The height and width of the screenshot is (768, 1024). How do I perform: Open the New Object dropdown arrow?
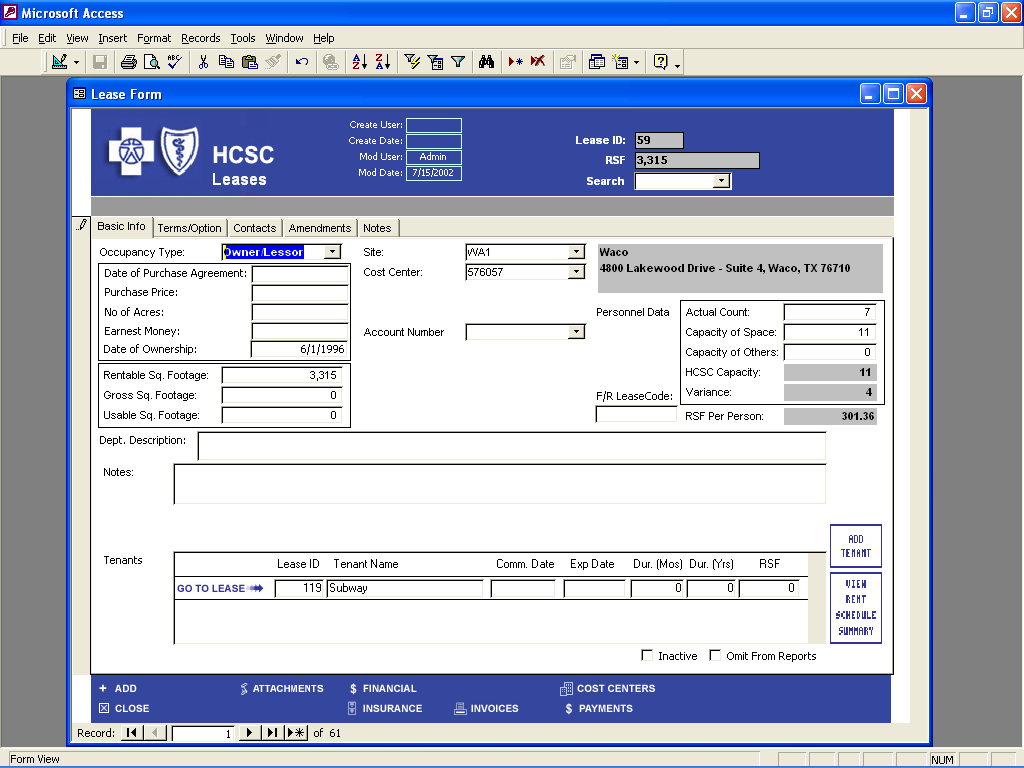(x=636, y=62)
